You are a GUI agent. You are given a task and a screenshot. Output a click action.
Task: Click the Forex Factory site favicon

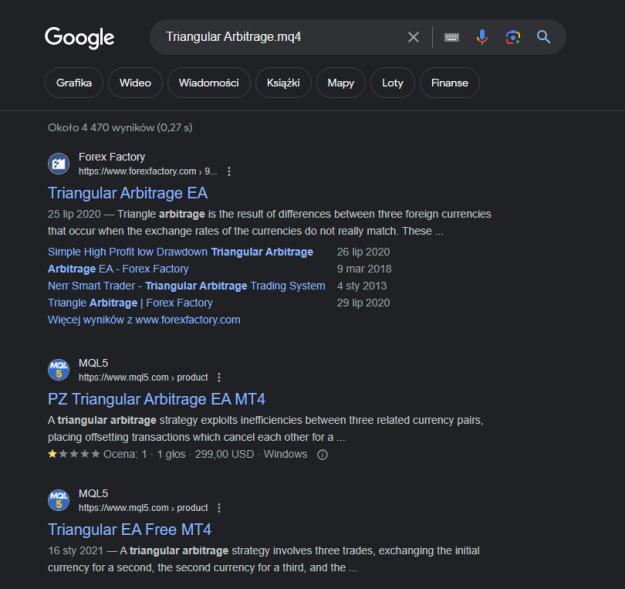[59, 164]
